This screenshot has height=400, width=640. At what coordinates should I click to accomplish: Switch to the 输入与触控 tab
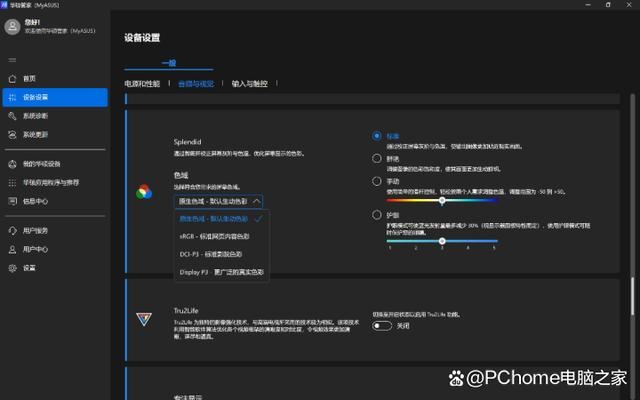252,84
